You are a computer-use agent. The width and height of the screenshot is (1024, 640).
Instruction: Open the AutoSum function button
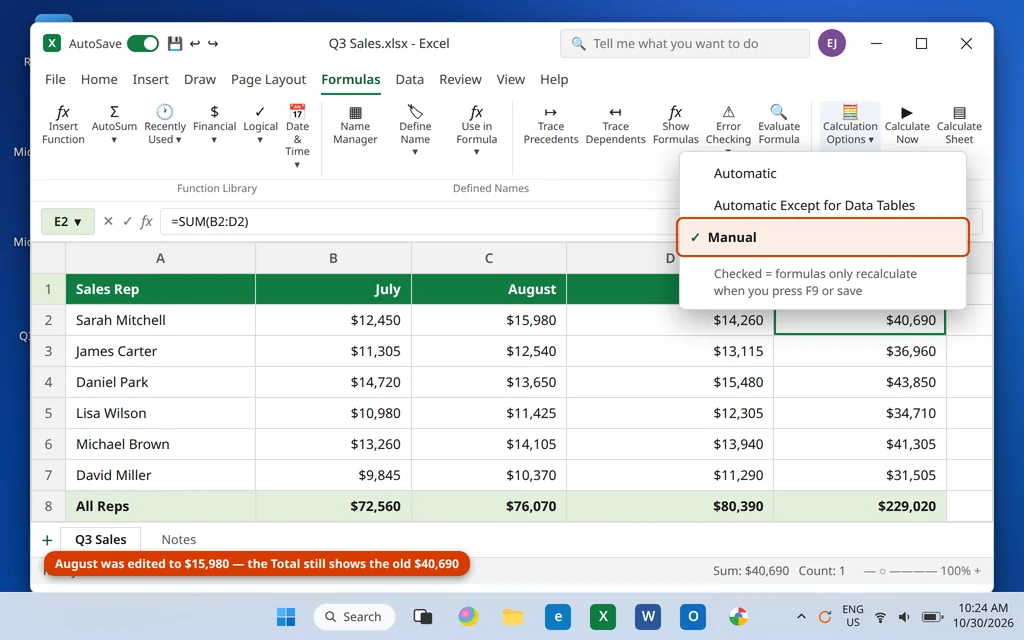tap(114, 125)
